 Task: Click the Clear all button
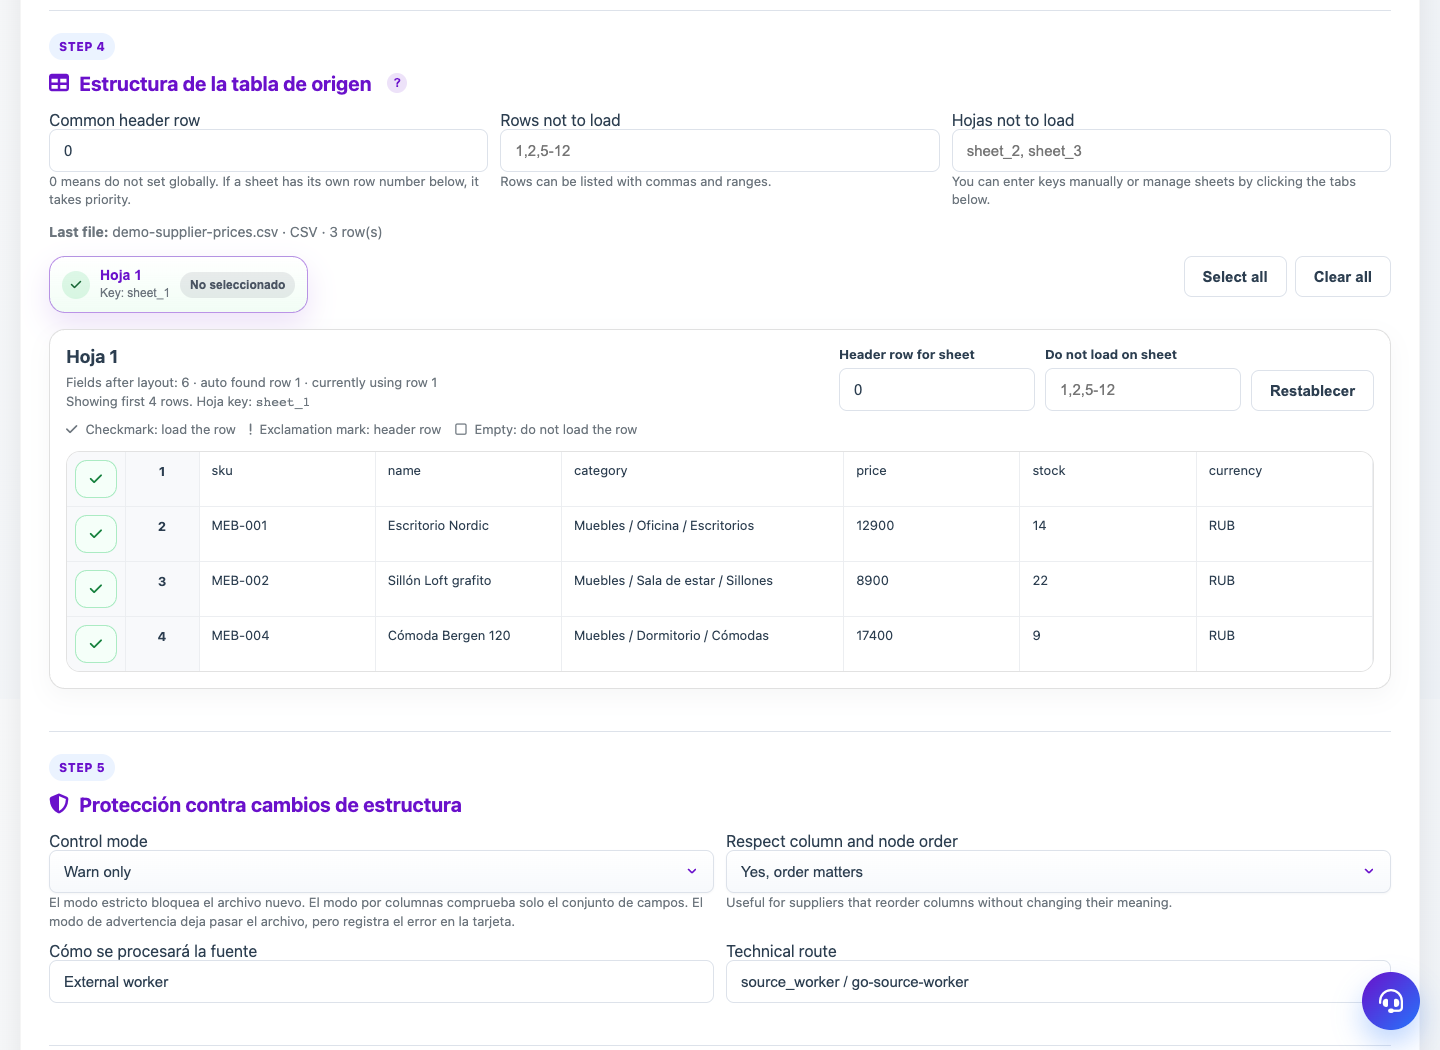pos(1343,277)
